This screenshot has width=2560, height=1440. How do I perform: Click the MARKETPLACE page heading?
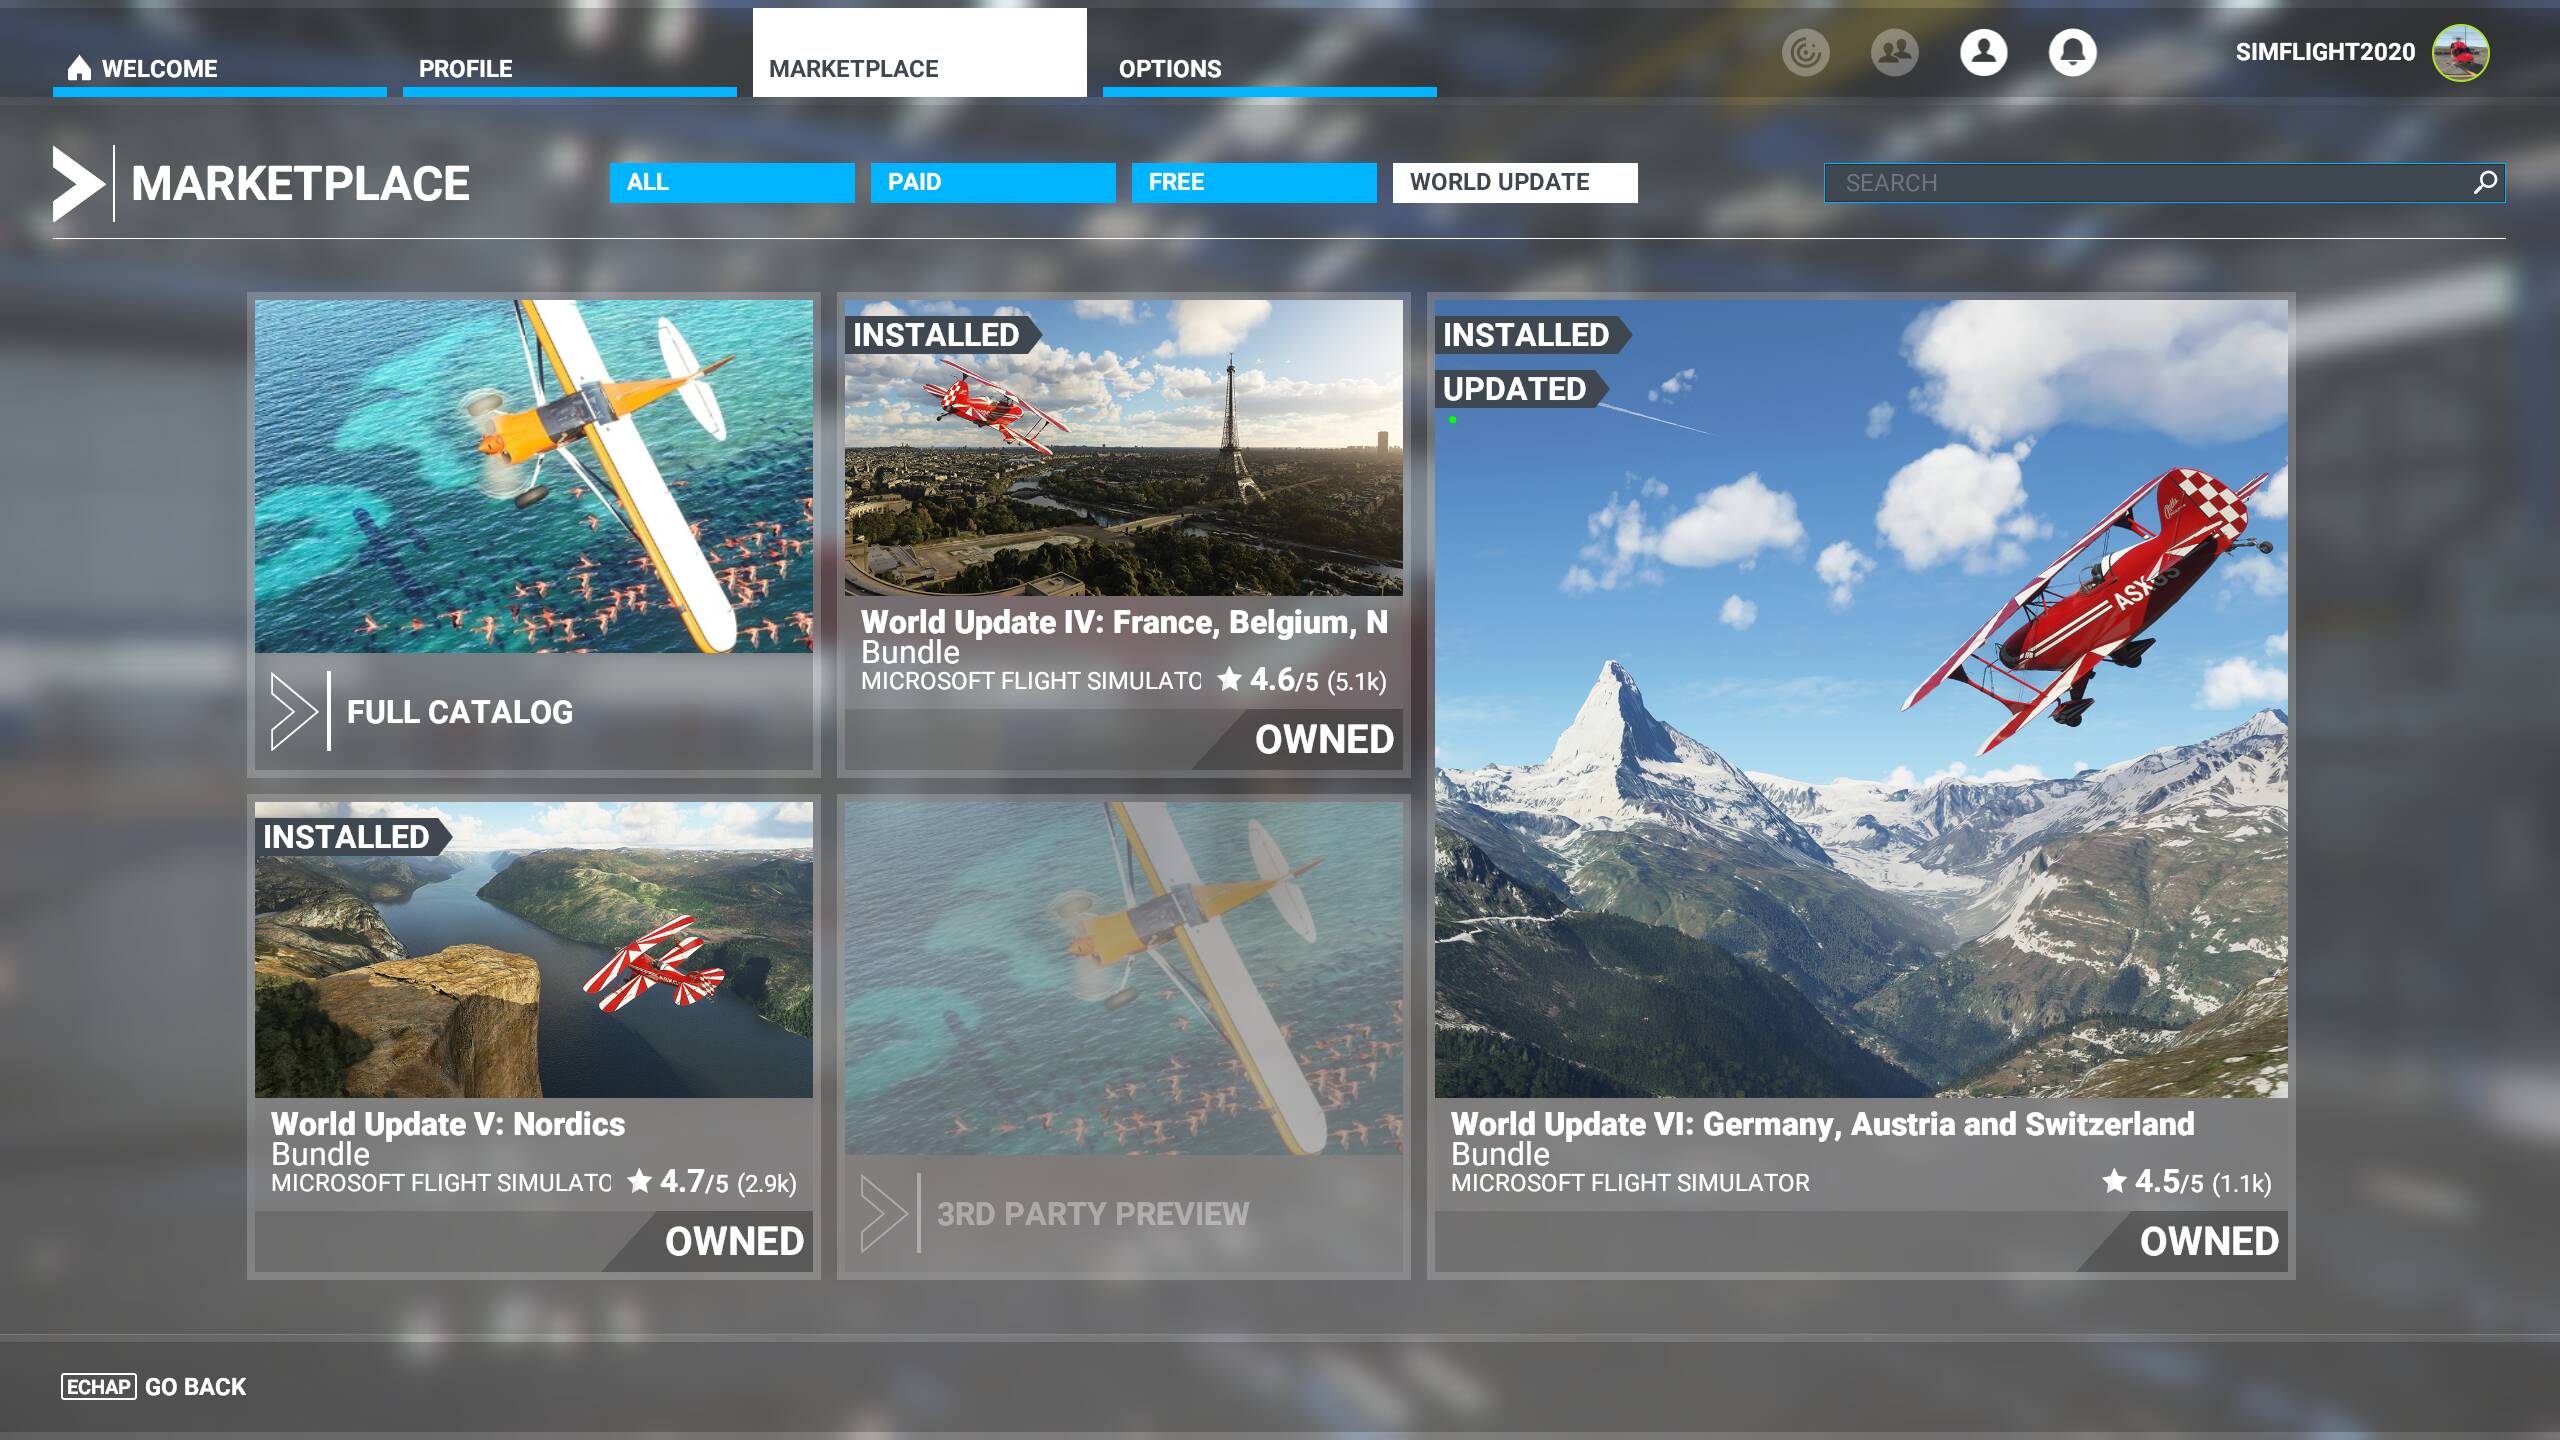tap(300, 184)
